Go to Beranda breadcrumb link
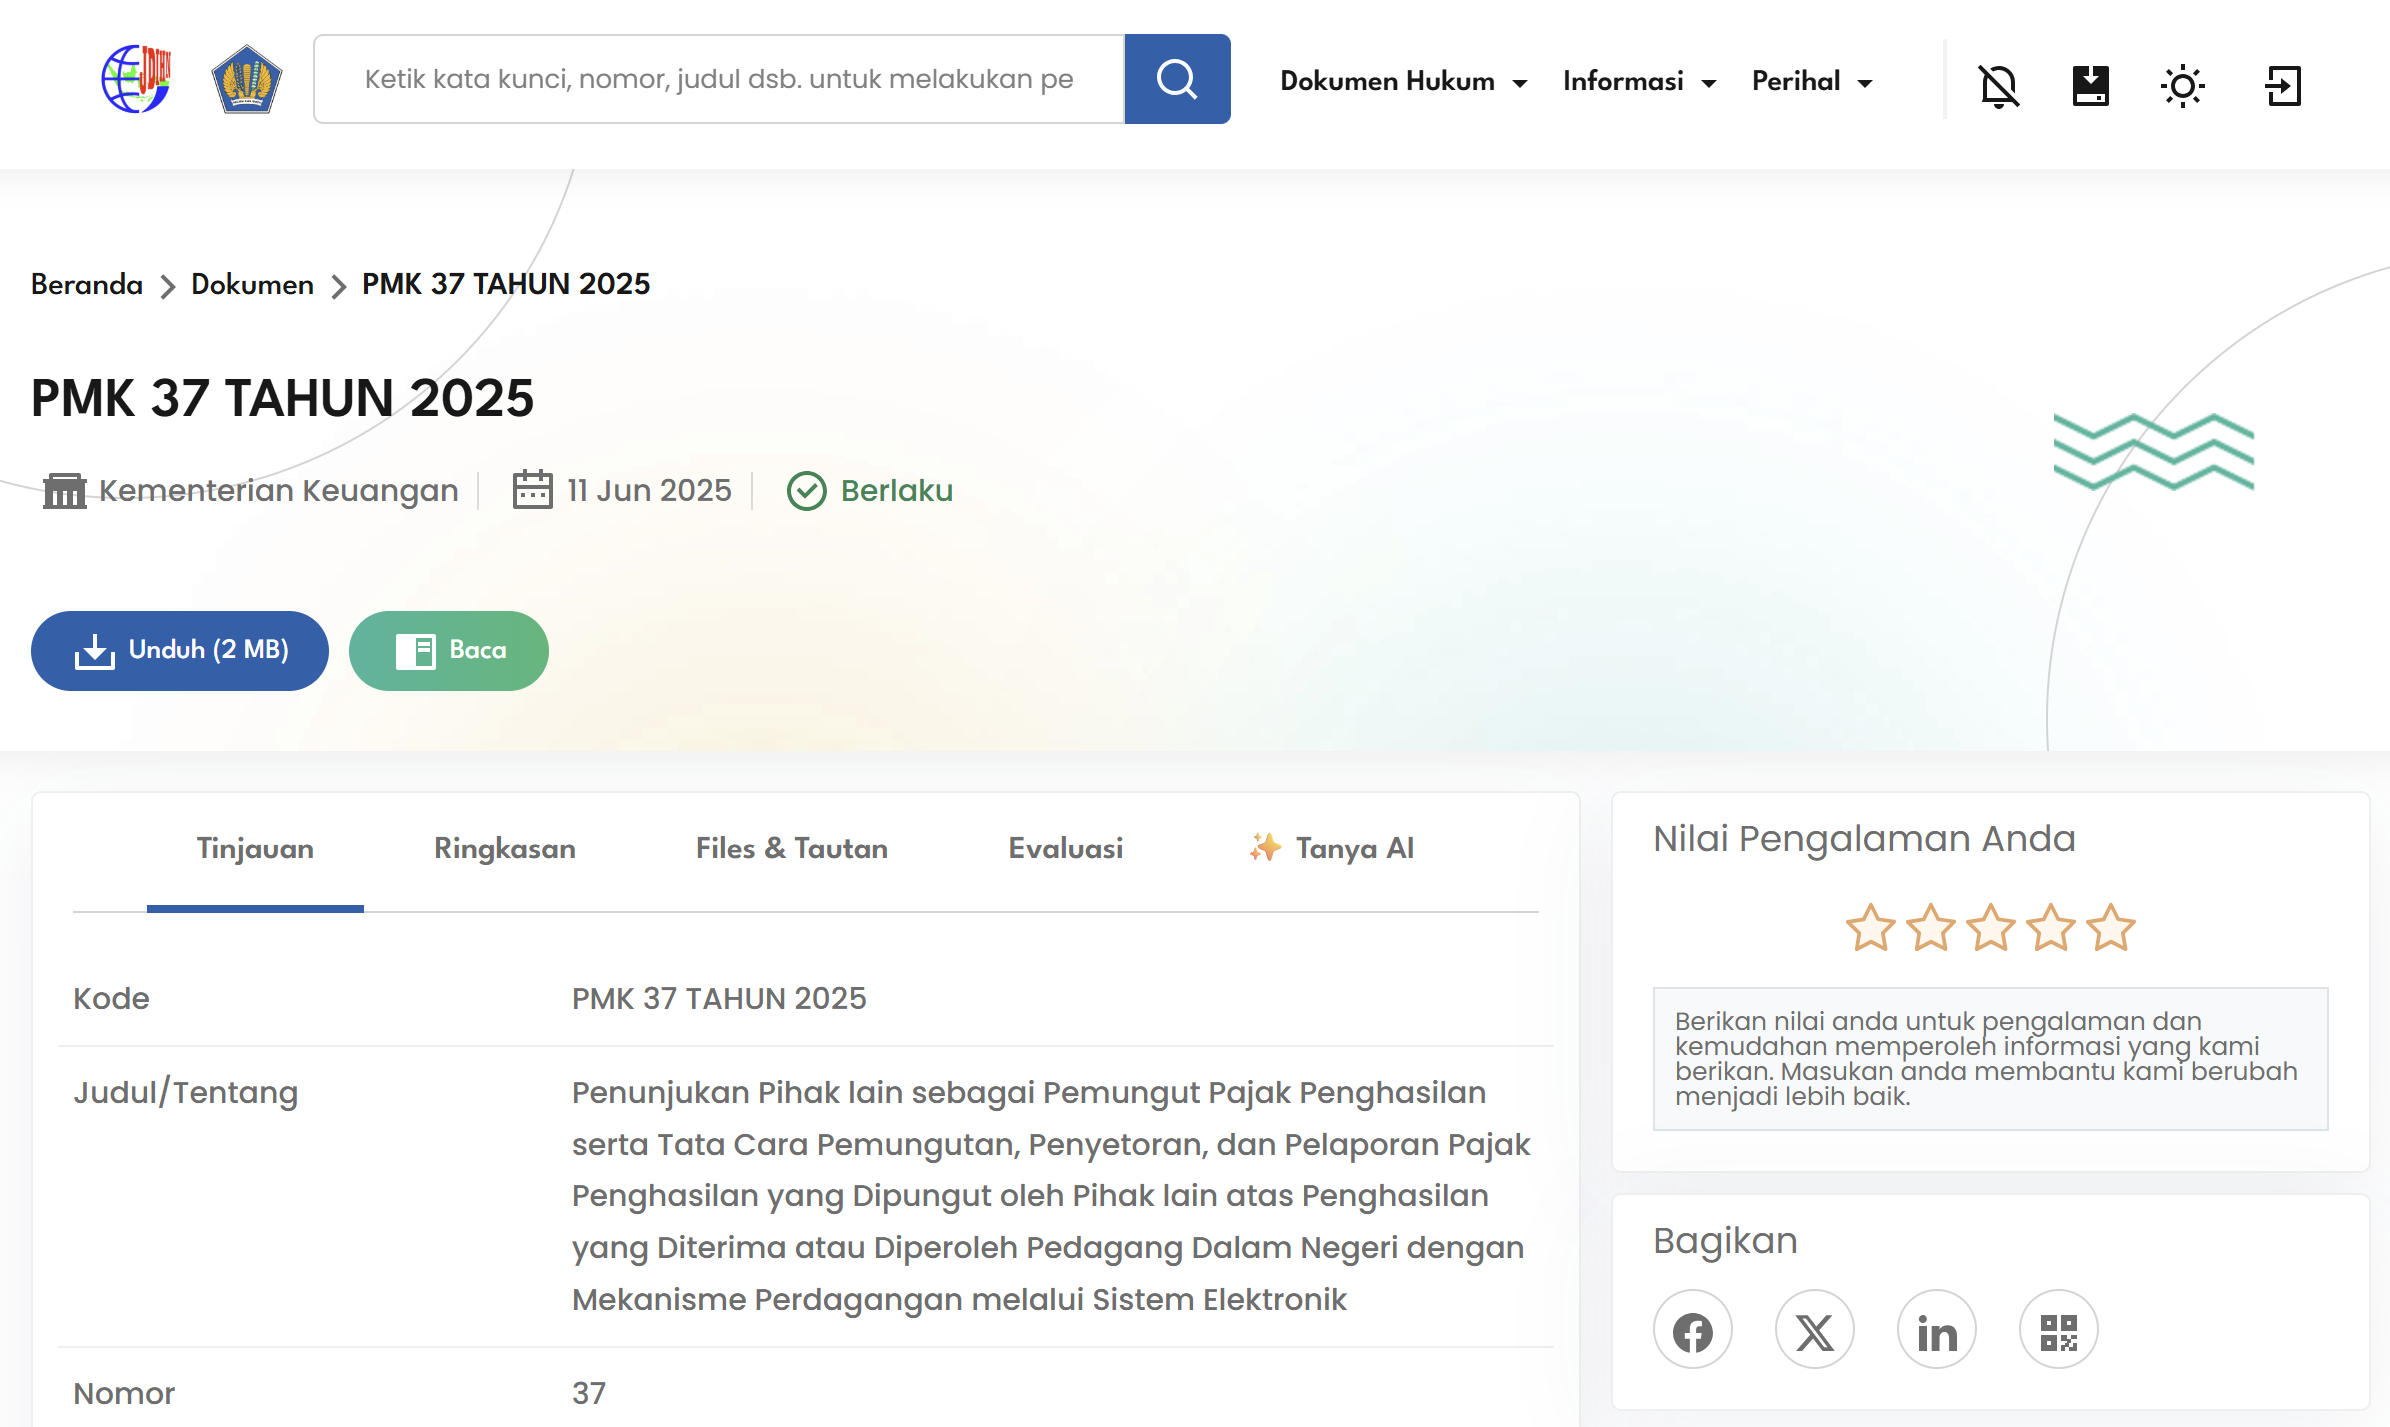Screen dimensions: 2390x1427 click(87, 284)
